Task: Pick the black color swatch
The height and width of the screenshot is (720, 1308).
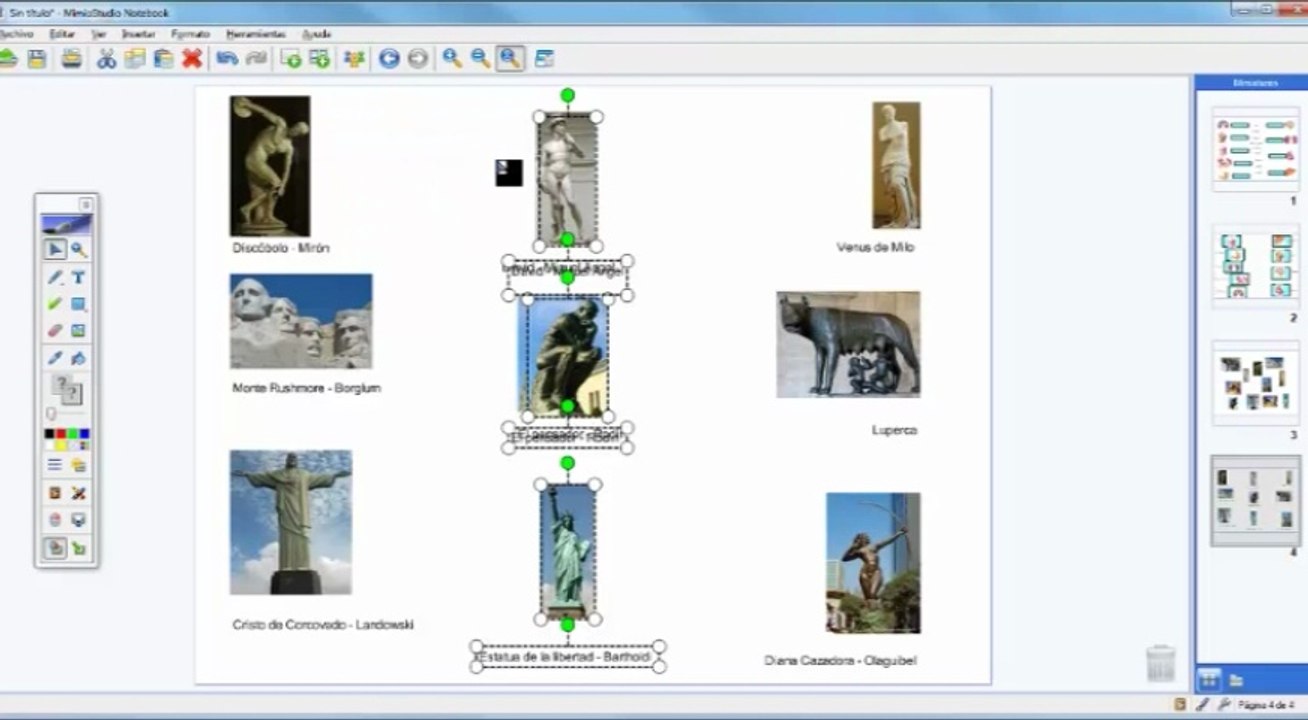Action: 49,434
